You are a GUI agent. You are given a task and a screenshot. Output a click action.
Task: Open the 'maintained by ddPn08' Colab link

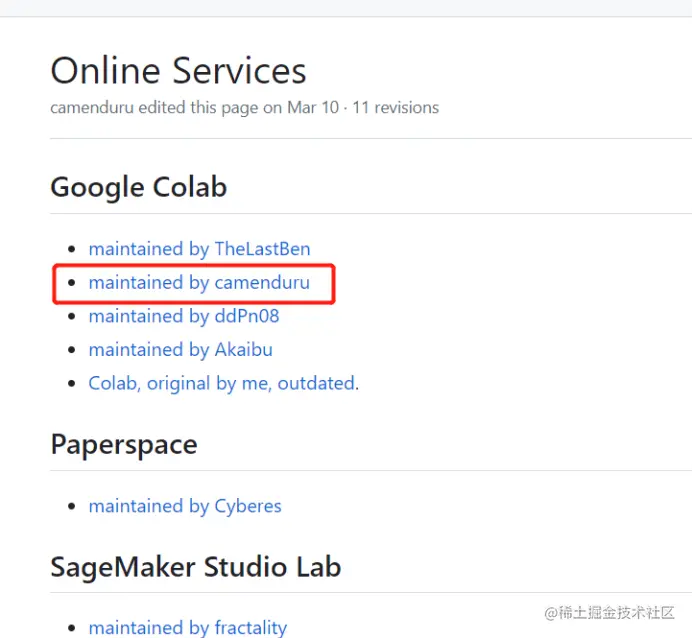coord(184,316)
